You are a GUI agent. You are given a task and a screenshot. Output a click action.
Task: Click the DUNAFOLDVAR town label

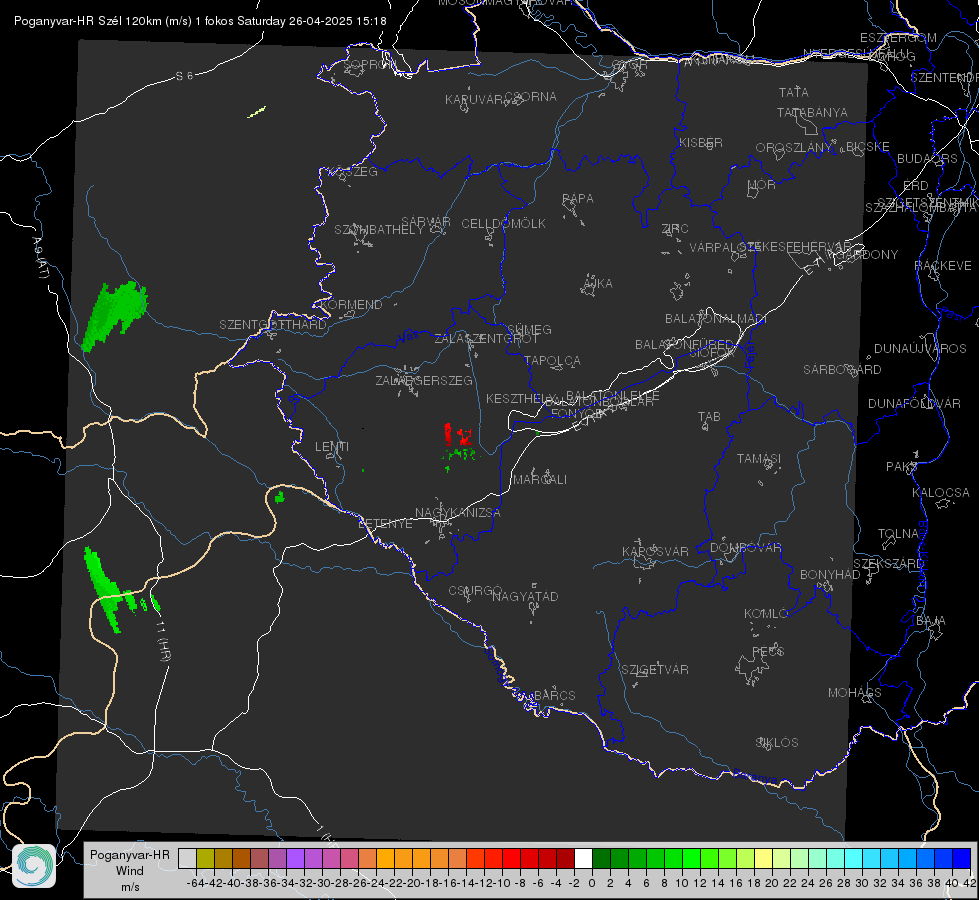pos(914,404)
